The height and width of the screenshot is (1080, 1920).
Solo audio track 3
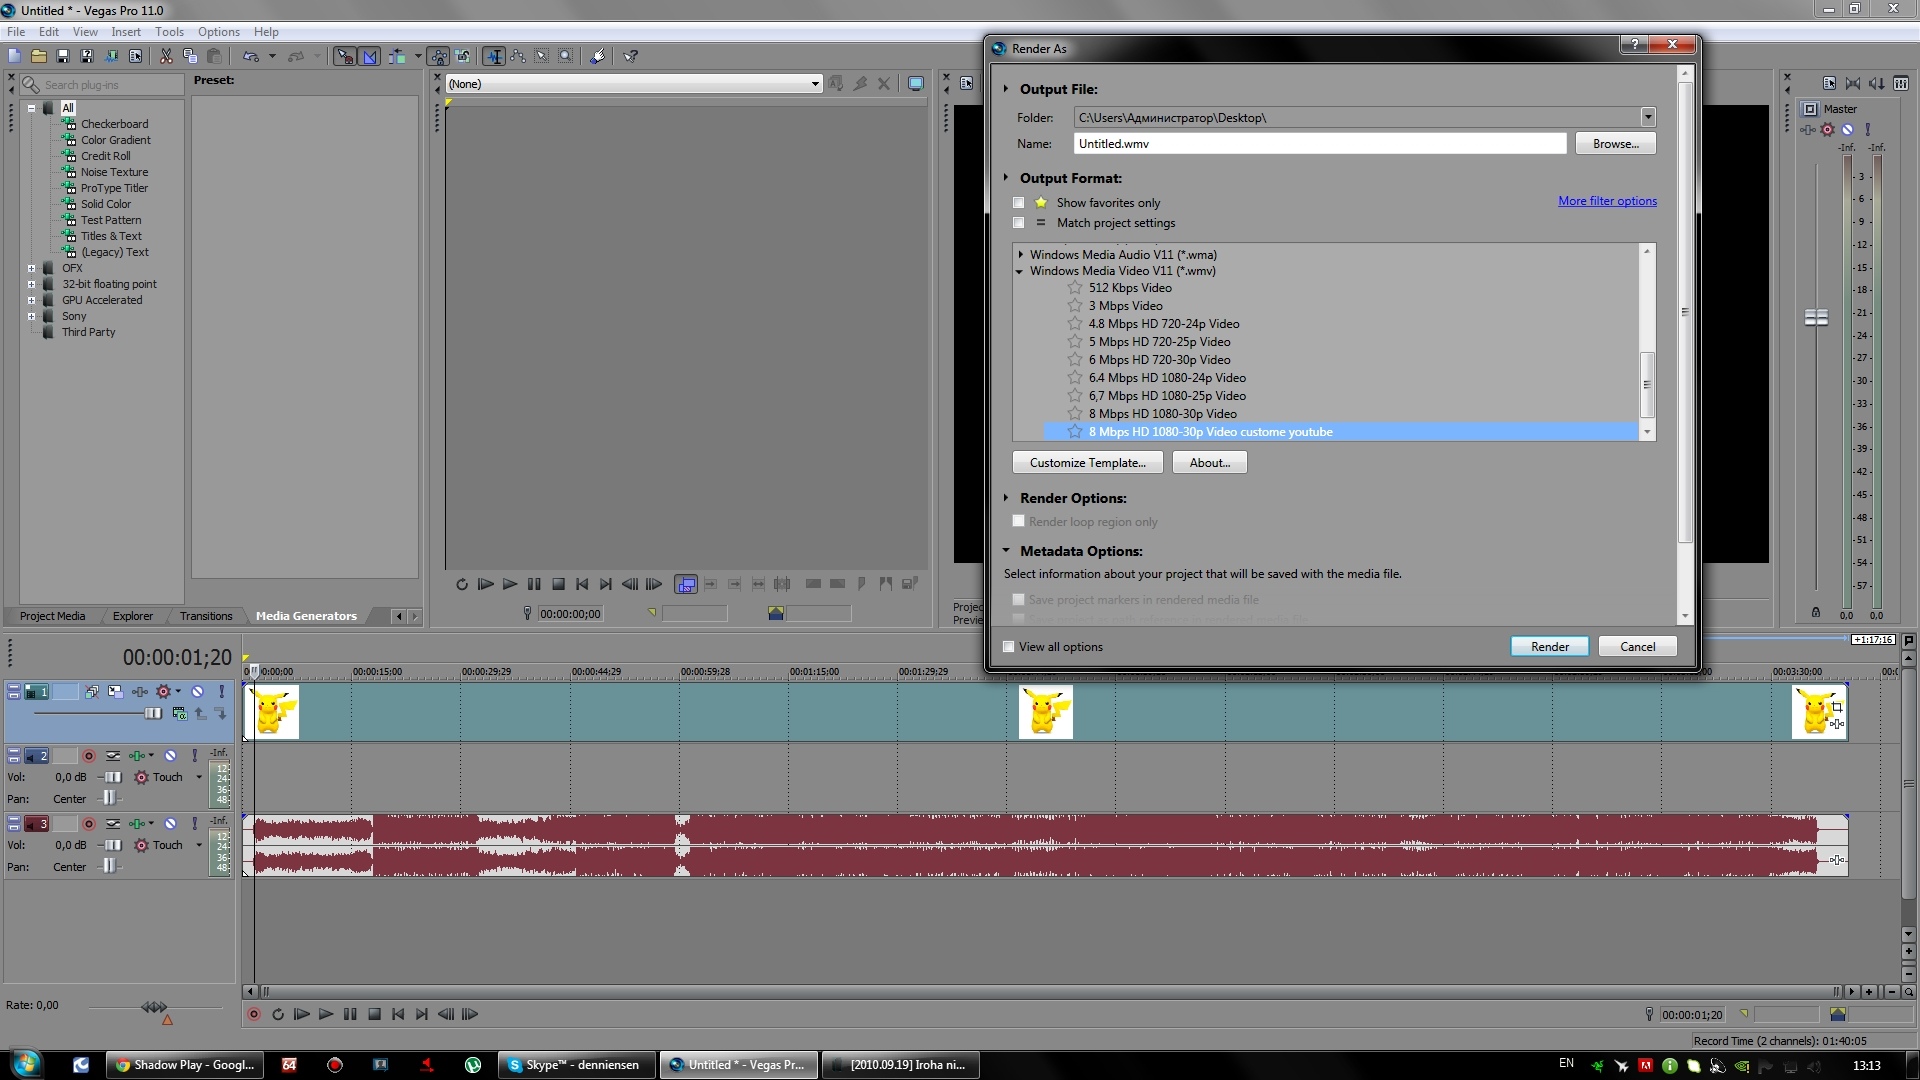click(194, 824)
